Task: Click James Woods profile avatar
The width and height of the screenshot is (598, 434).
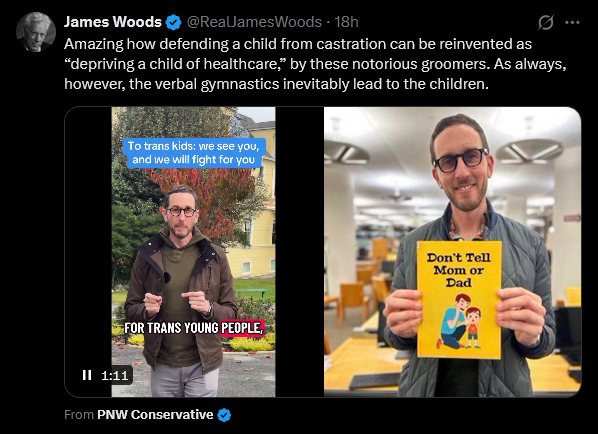Action: 36,32
